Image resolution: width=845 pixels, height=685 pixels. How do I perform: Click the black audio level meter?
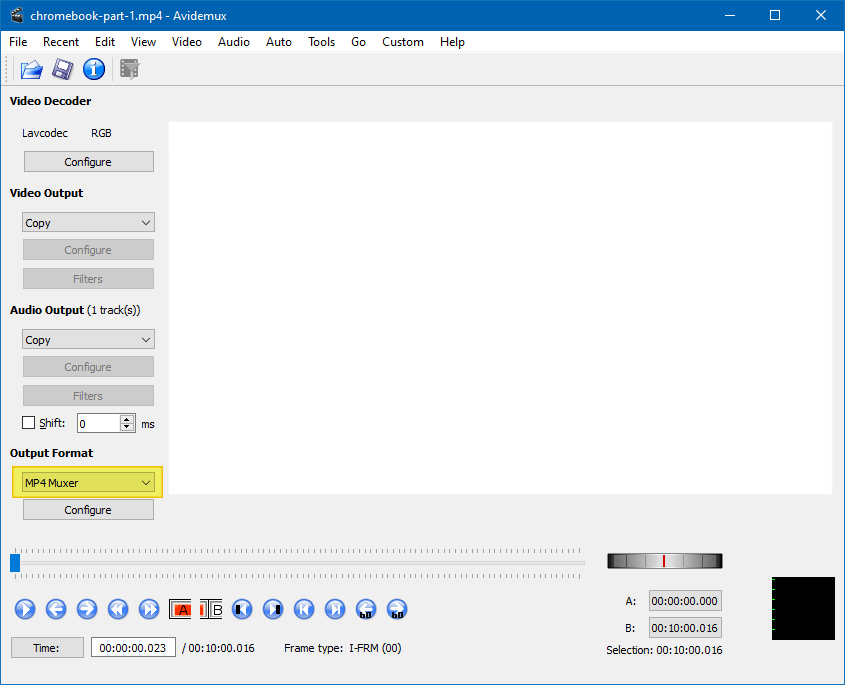[x=803, y=608]
